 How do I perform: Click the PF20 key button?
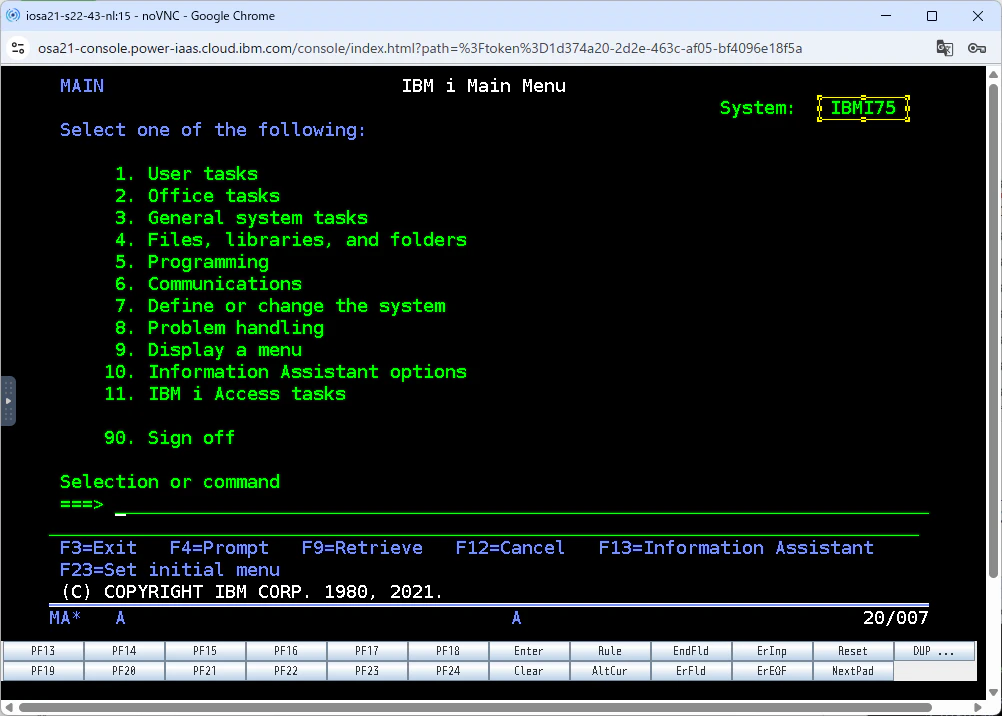click(x=125, y=671)
